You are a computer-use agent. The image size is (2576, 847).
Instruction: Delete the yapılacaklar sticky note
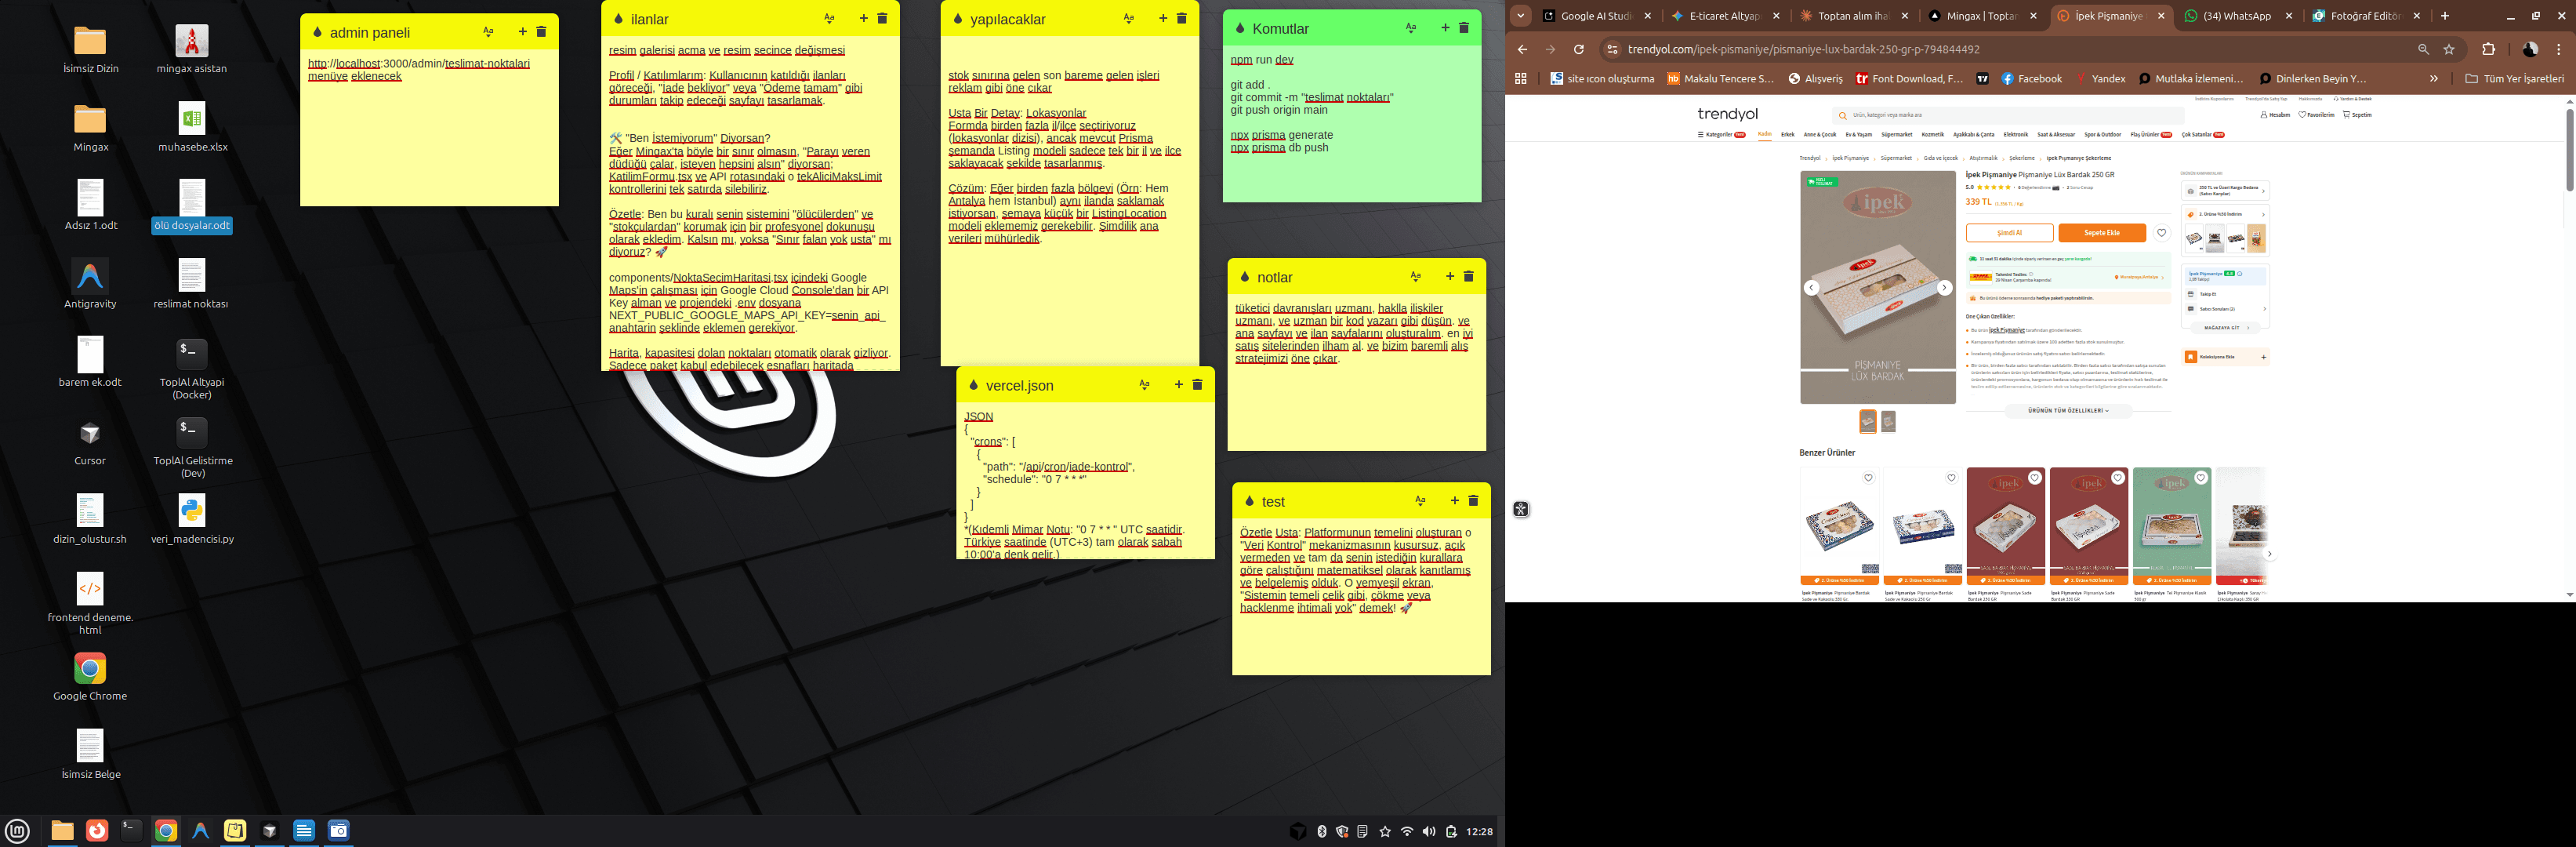pyautogui.click(x=1181, y=18)
